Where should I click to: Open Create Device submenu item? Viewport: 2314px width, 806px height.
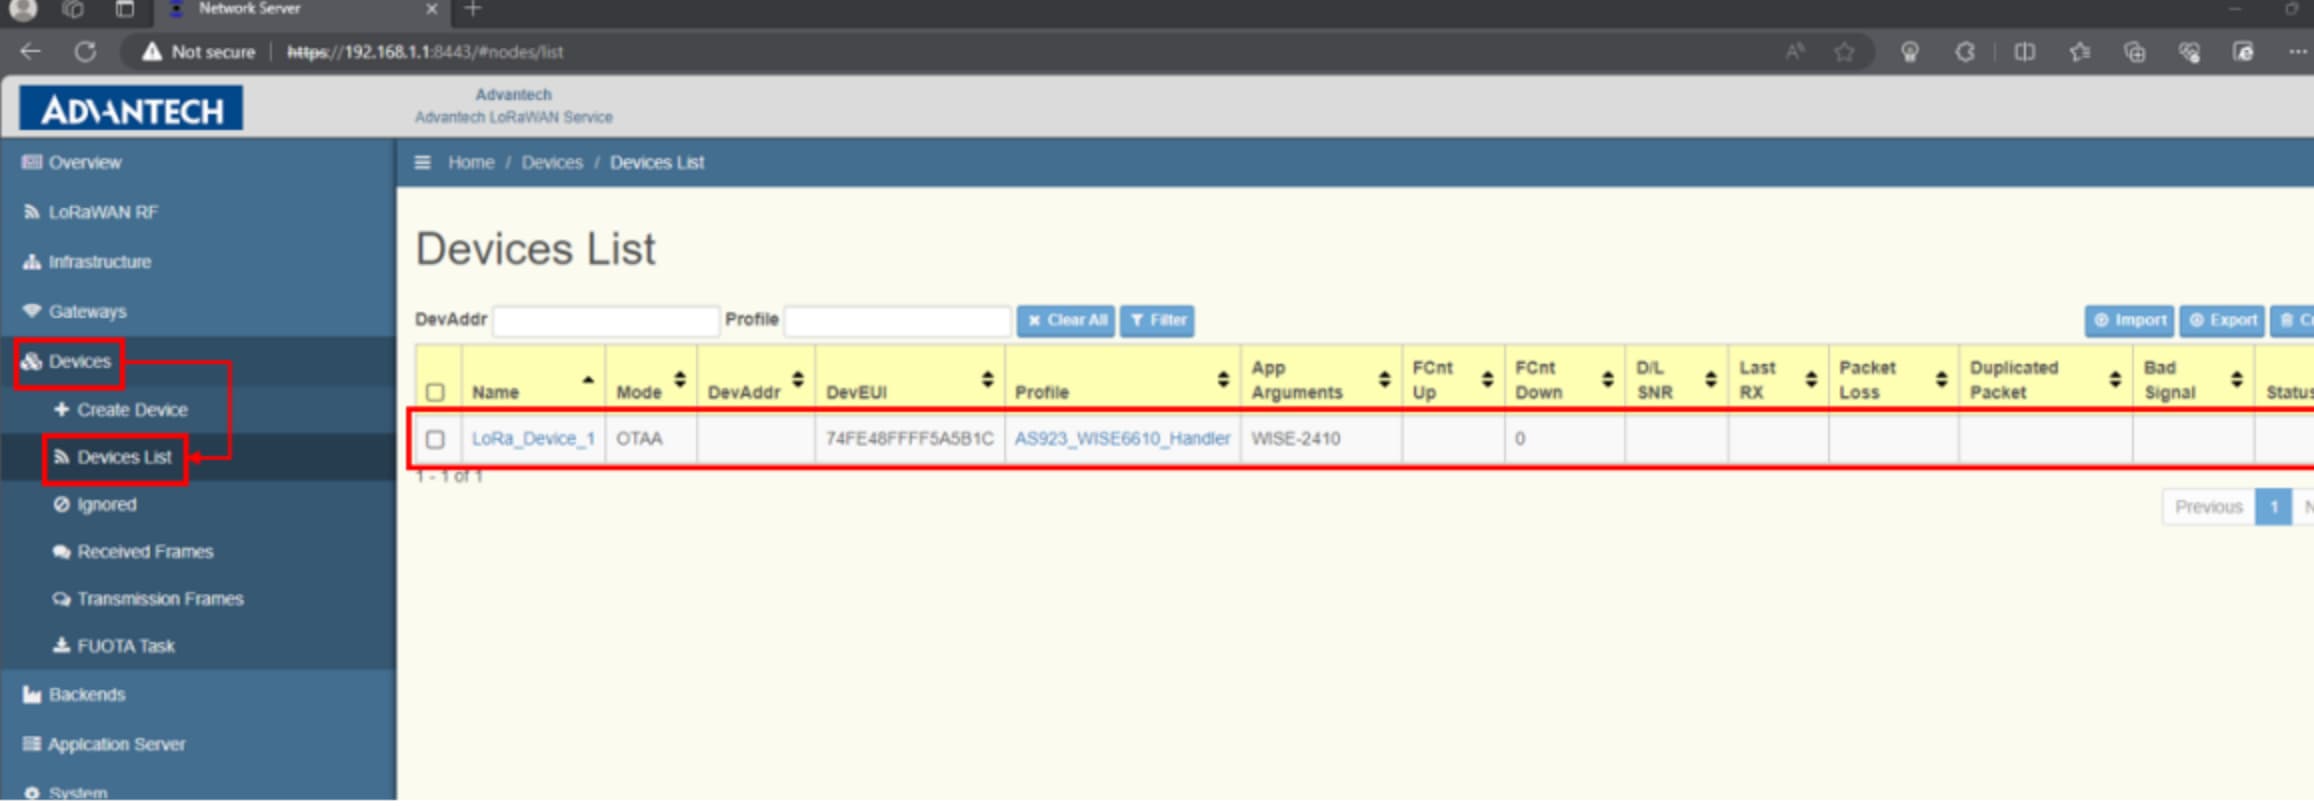pyautogui.click(x=121, y=410)
